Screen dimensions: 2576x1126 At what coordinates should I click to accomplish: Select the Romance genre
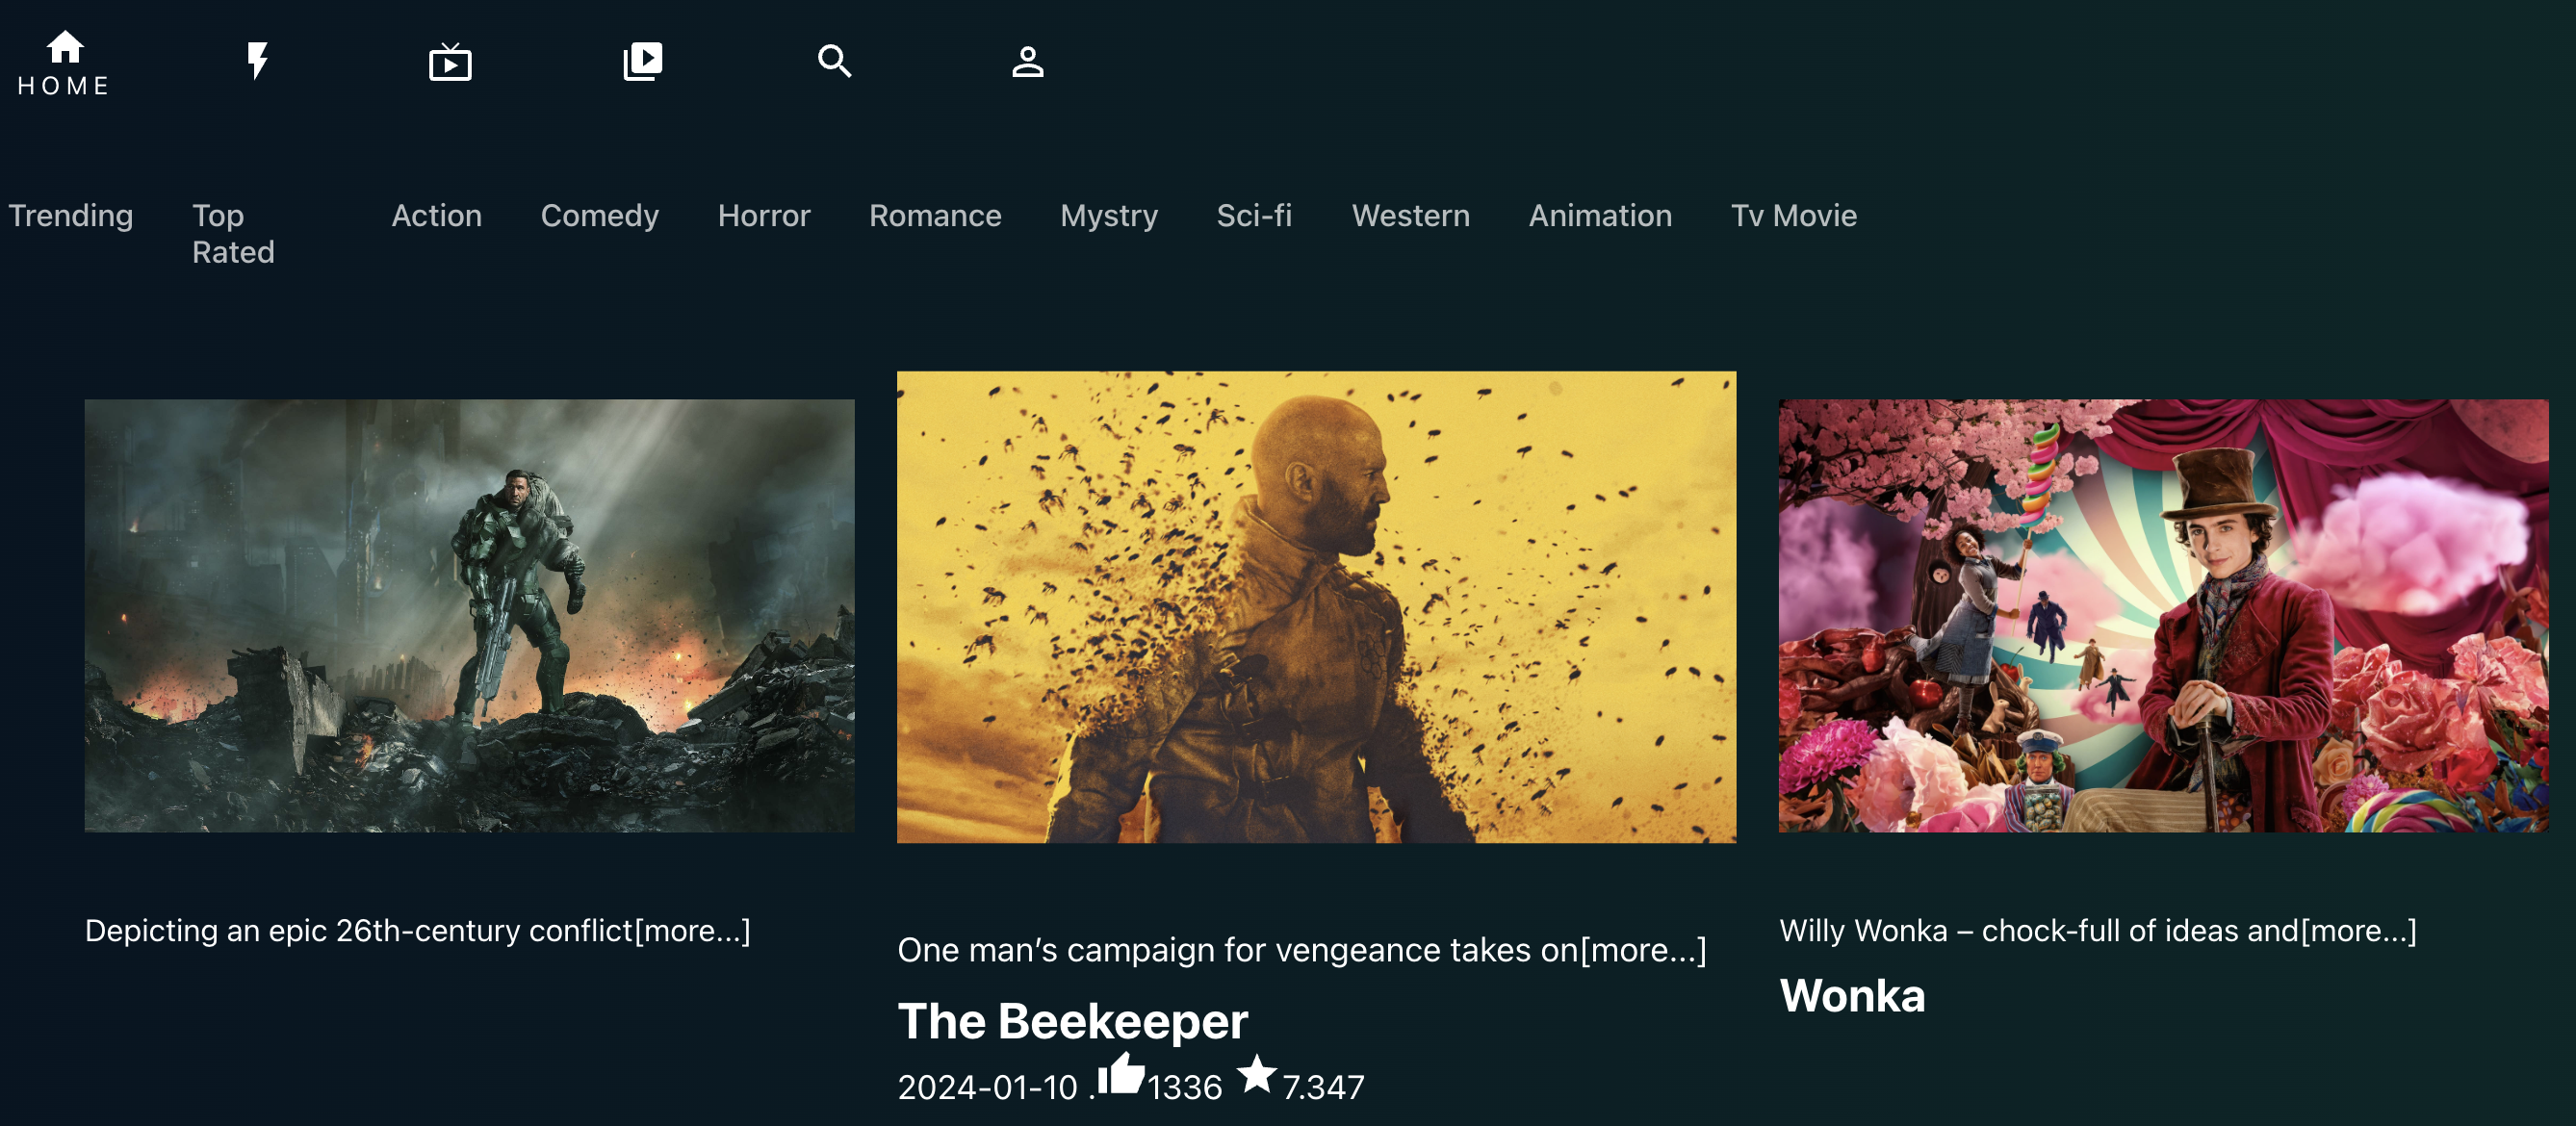click(935, 216)
